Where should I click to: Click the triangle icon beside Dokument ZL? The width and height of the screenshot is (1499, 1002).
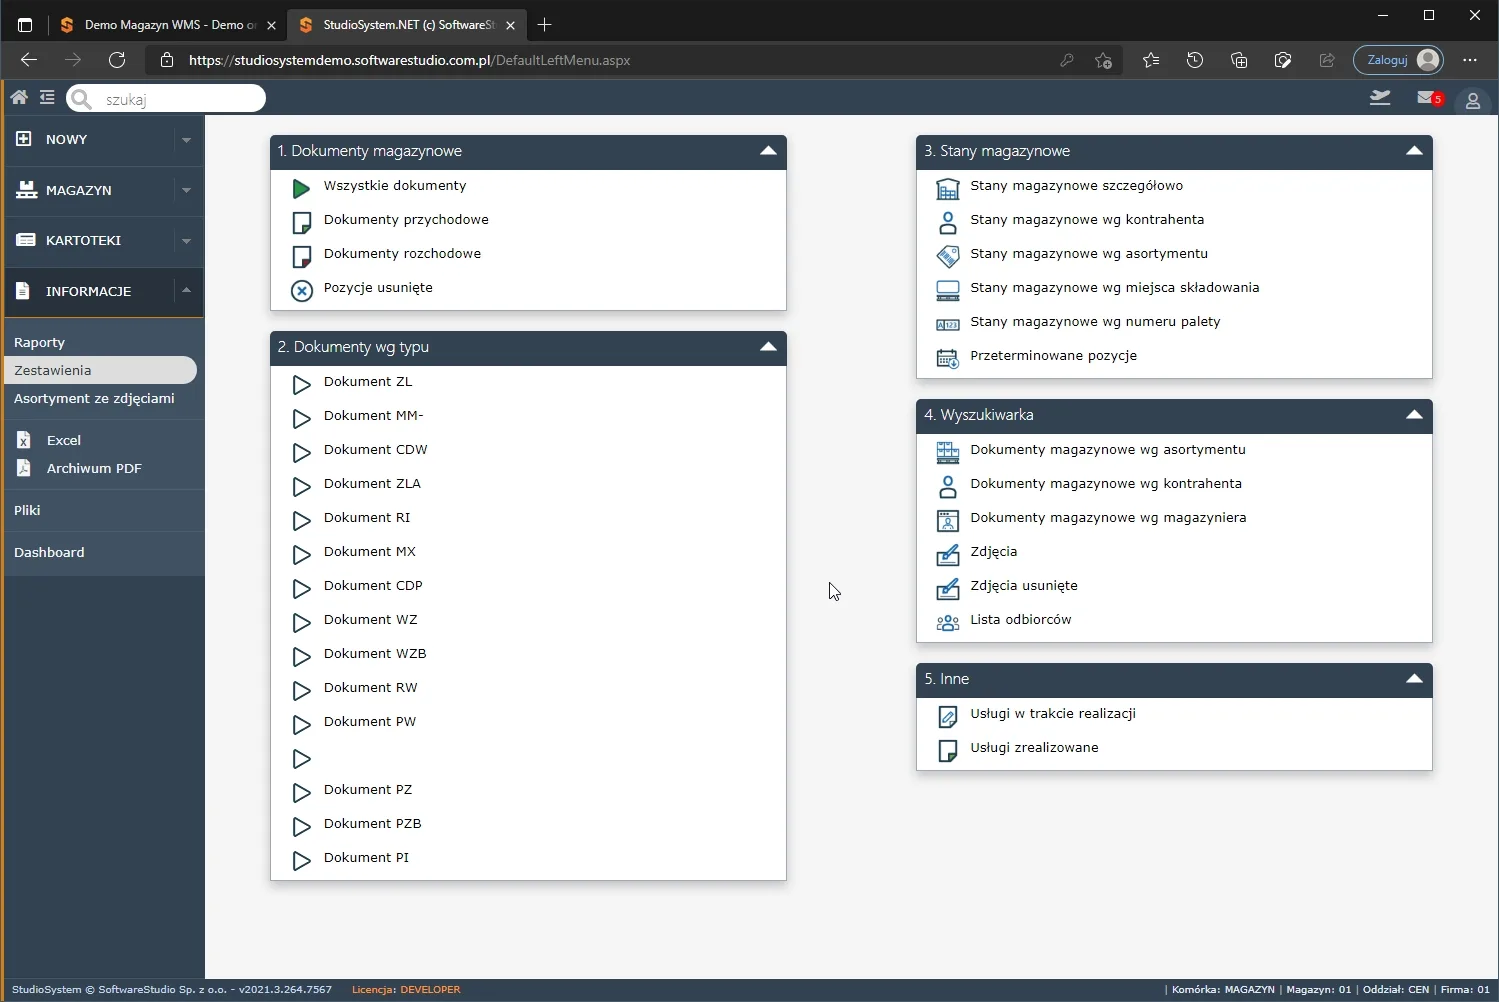[x=301, y=385]
